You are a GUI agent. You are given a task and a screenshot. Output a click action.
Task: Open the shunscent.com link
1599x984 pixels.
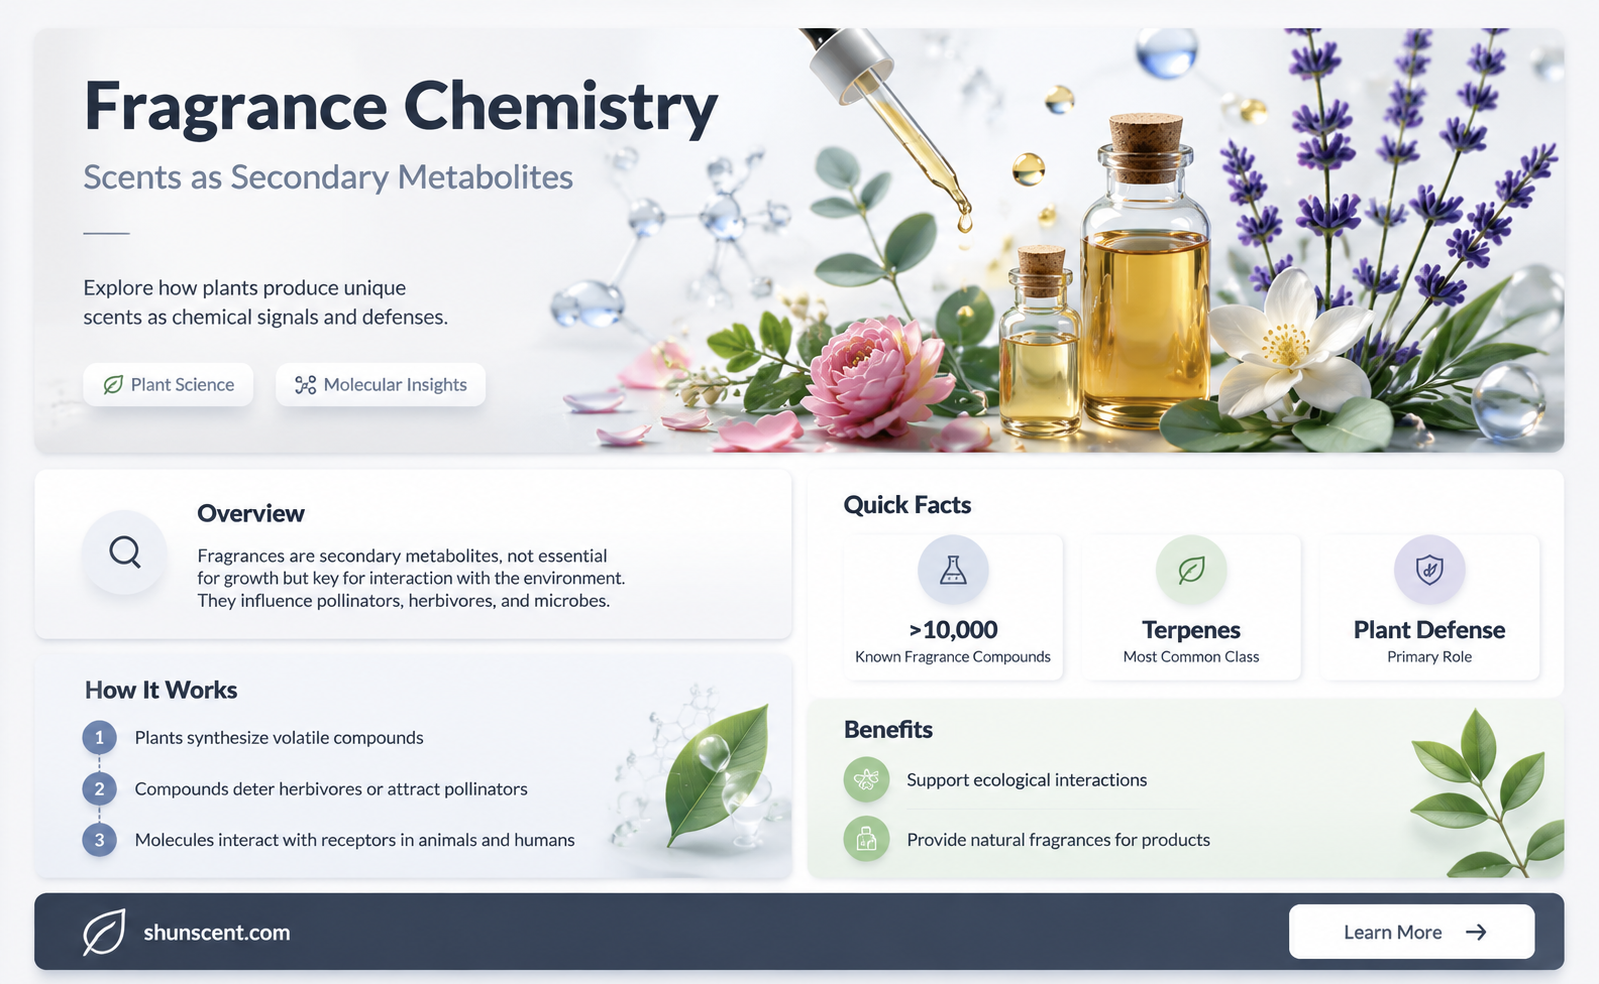coord(217,932)
